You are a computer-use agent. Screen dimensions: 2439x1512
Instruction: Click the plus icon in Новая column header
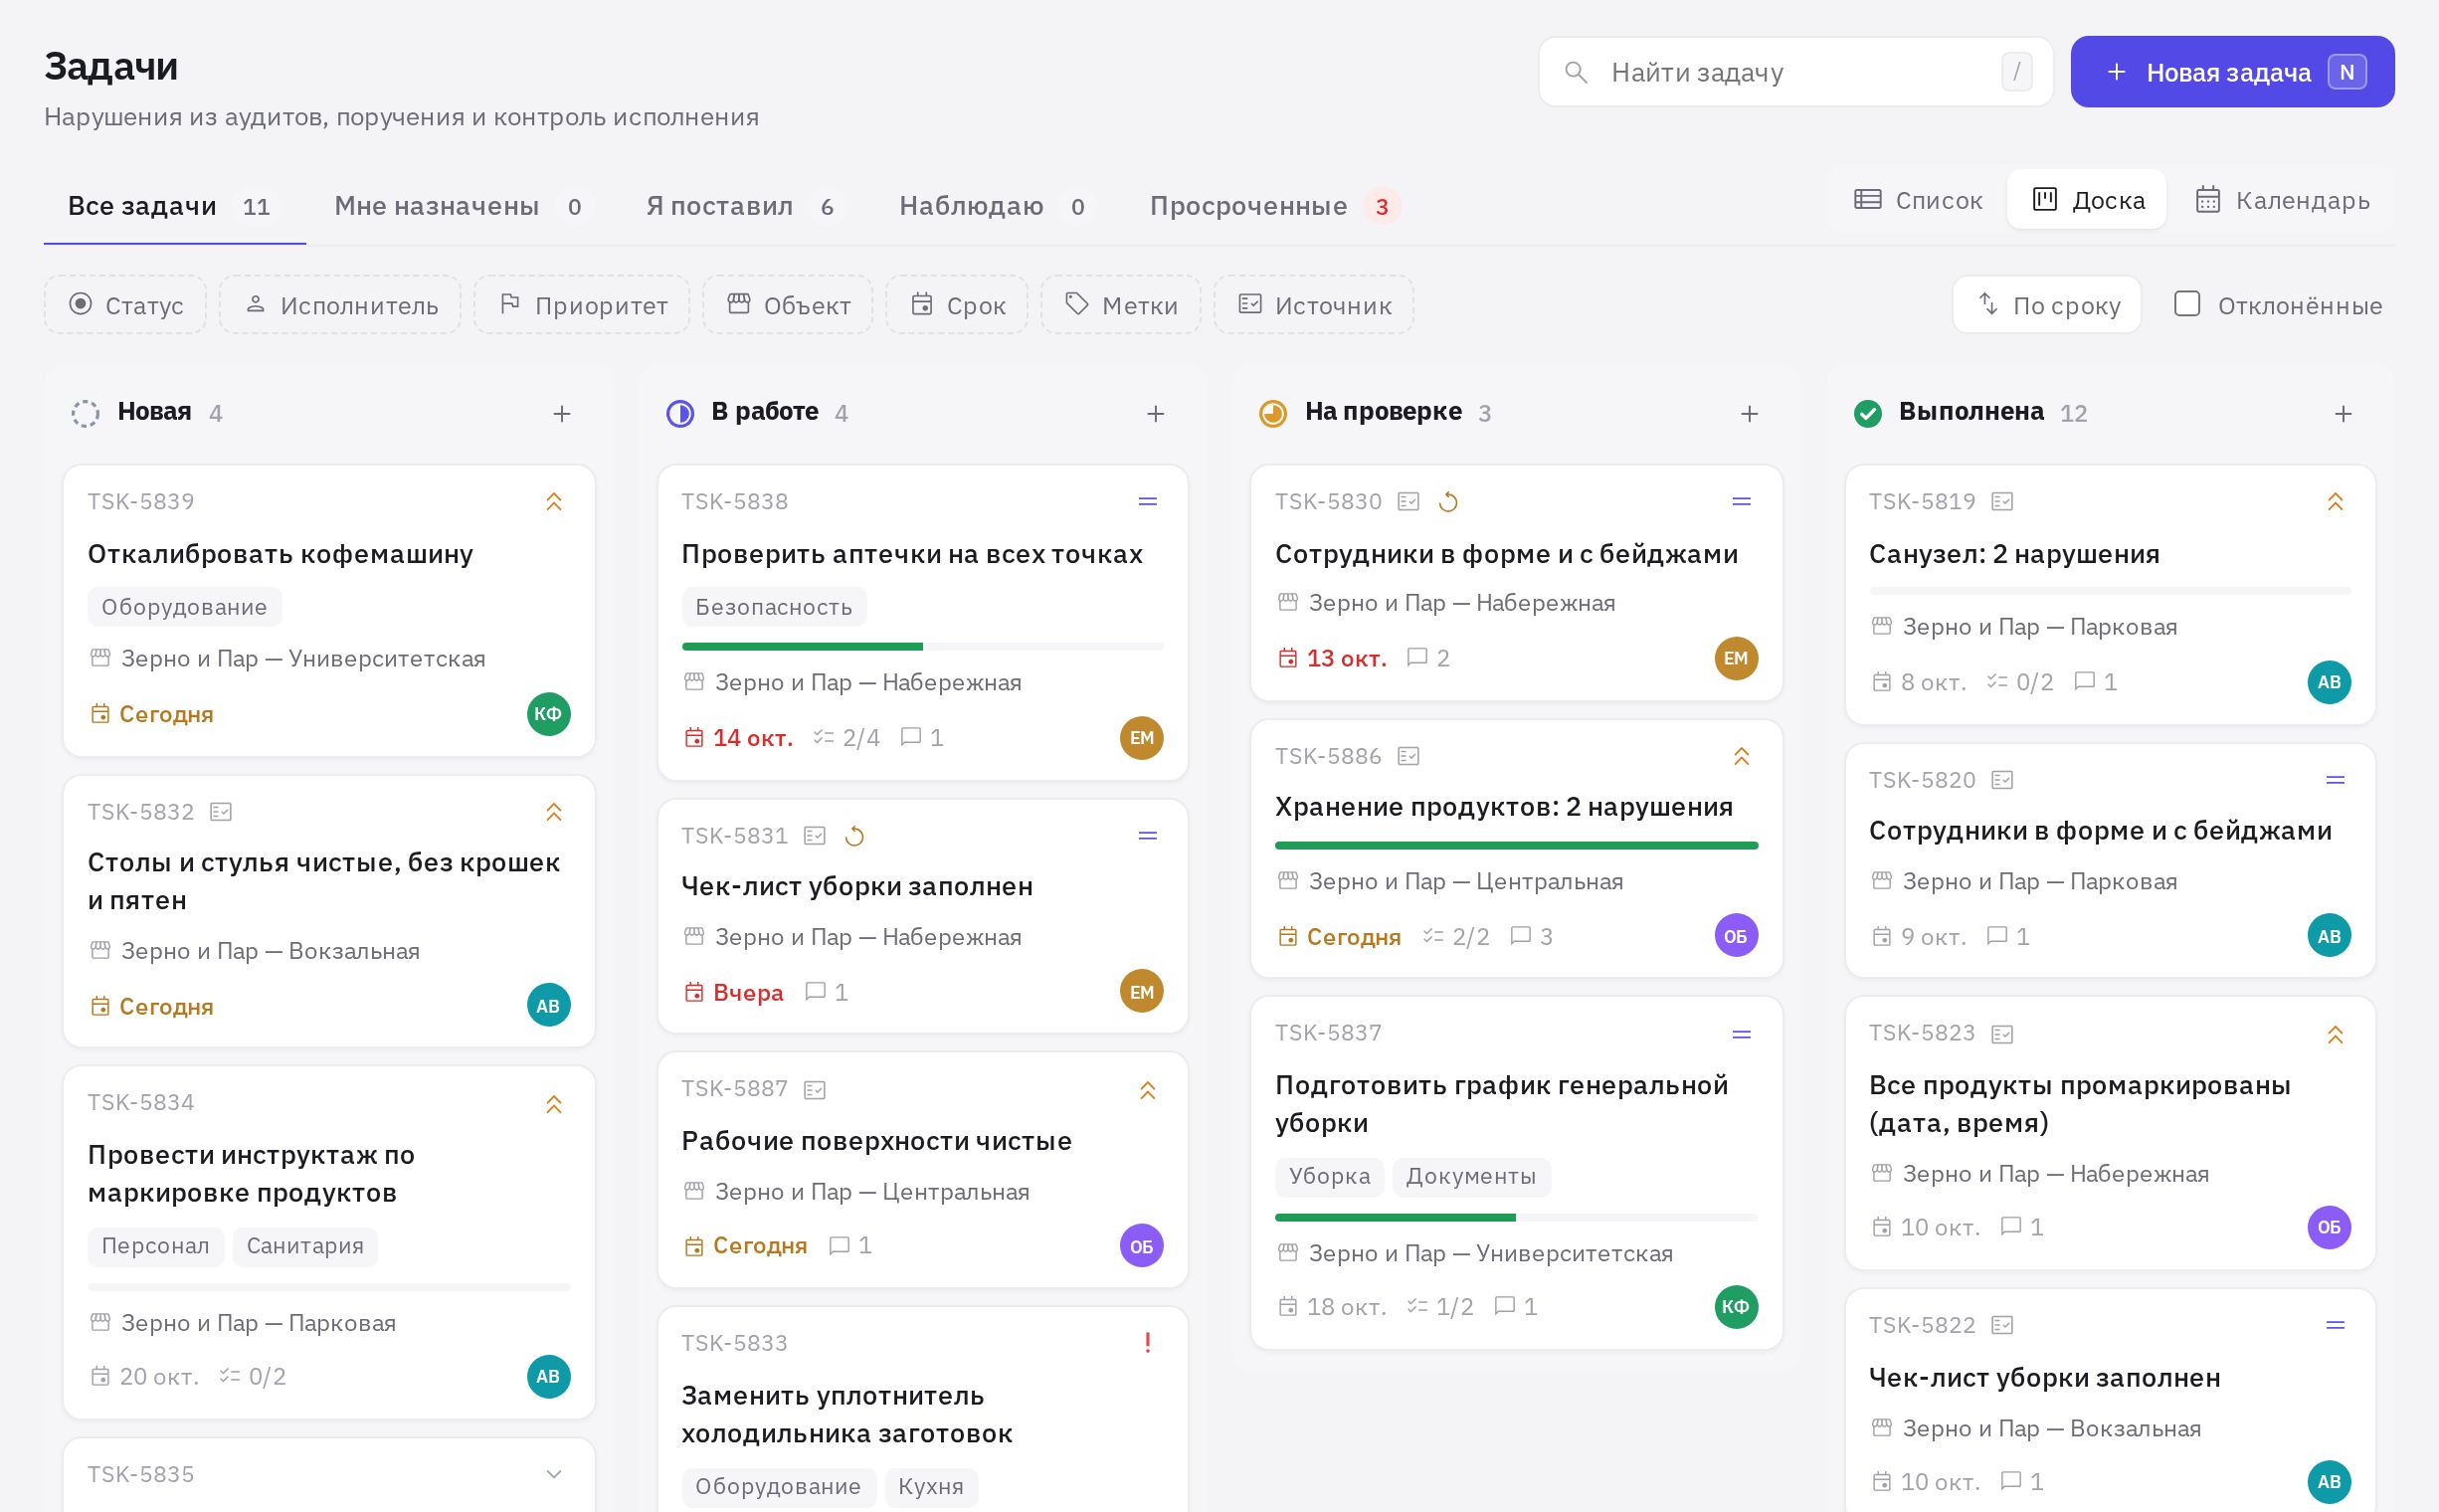click(562, 413)
